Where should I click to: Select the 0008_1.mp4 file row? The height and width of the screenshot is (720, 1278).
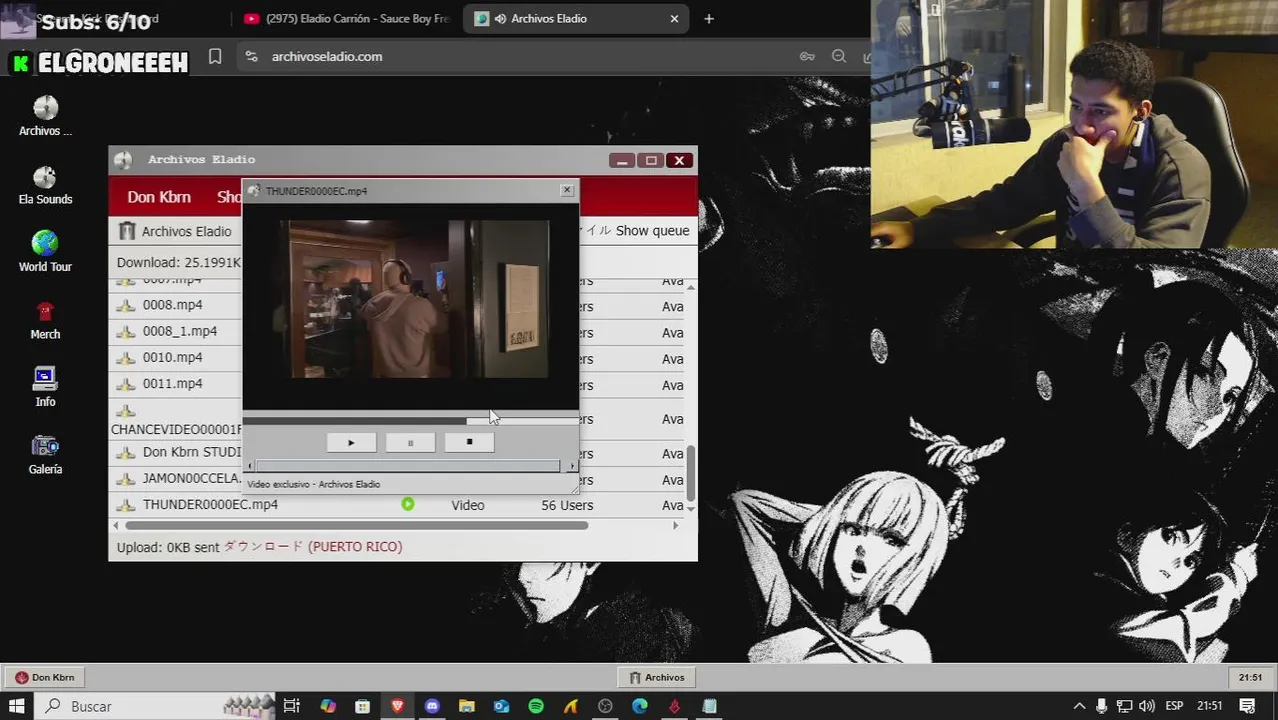click(x=180, y=331)
